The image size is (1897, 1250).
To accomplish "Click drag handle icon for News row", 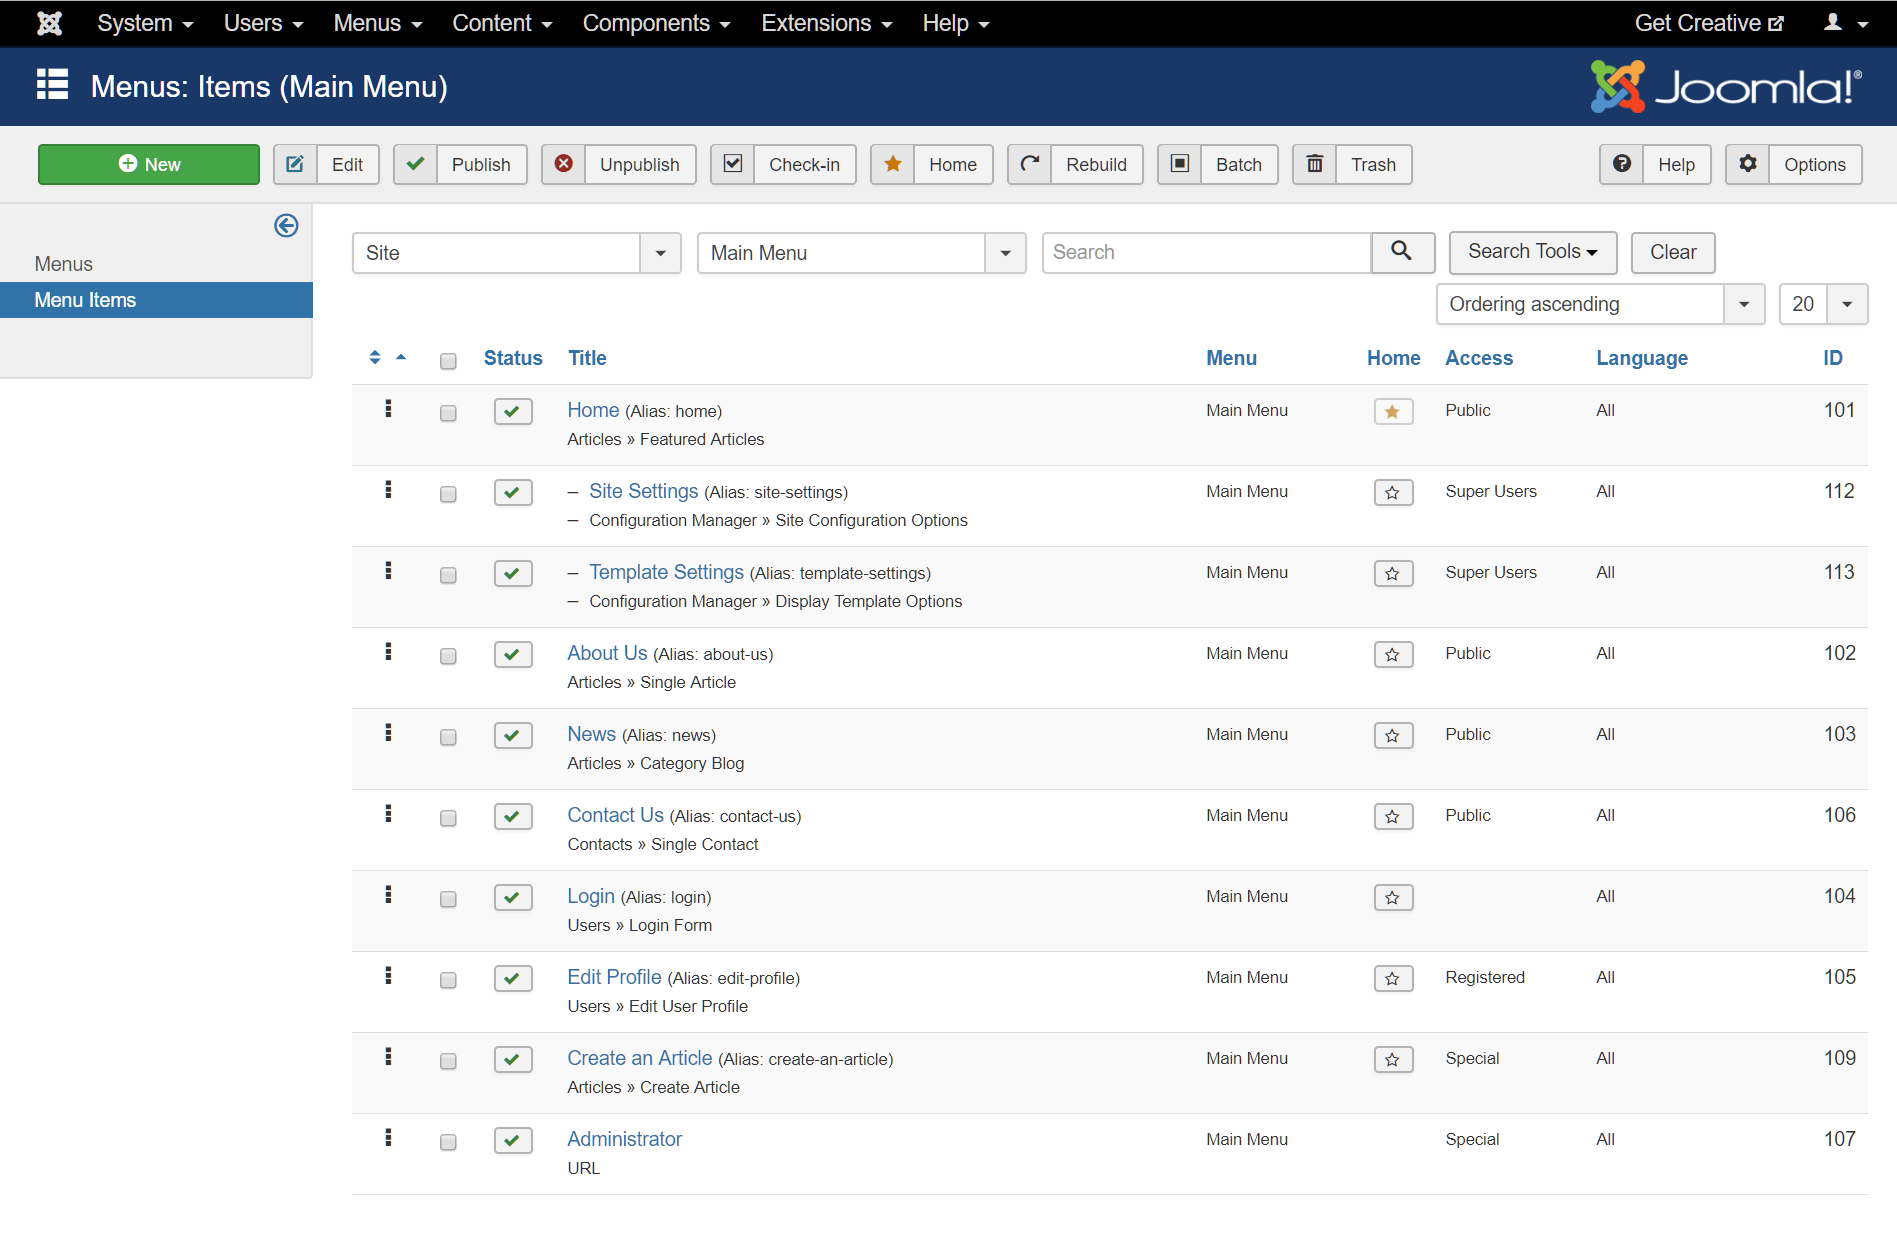I will click(x=388, y=732).
